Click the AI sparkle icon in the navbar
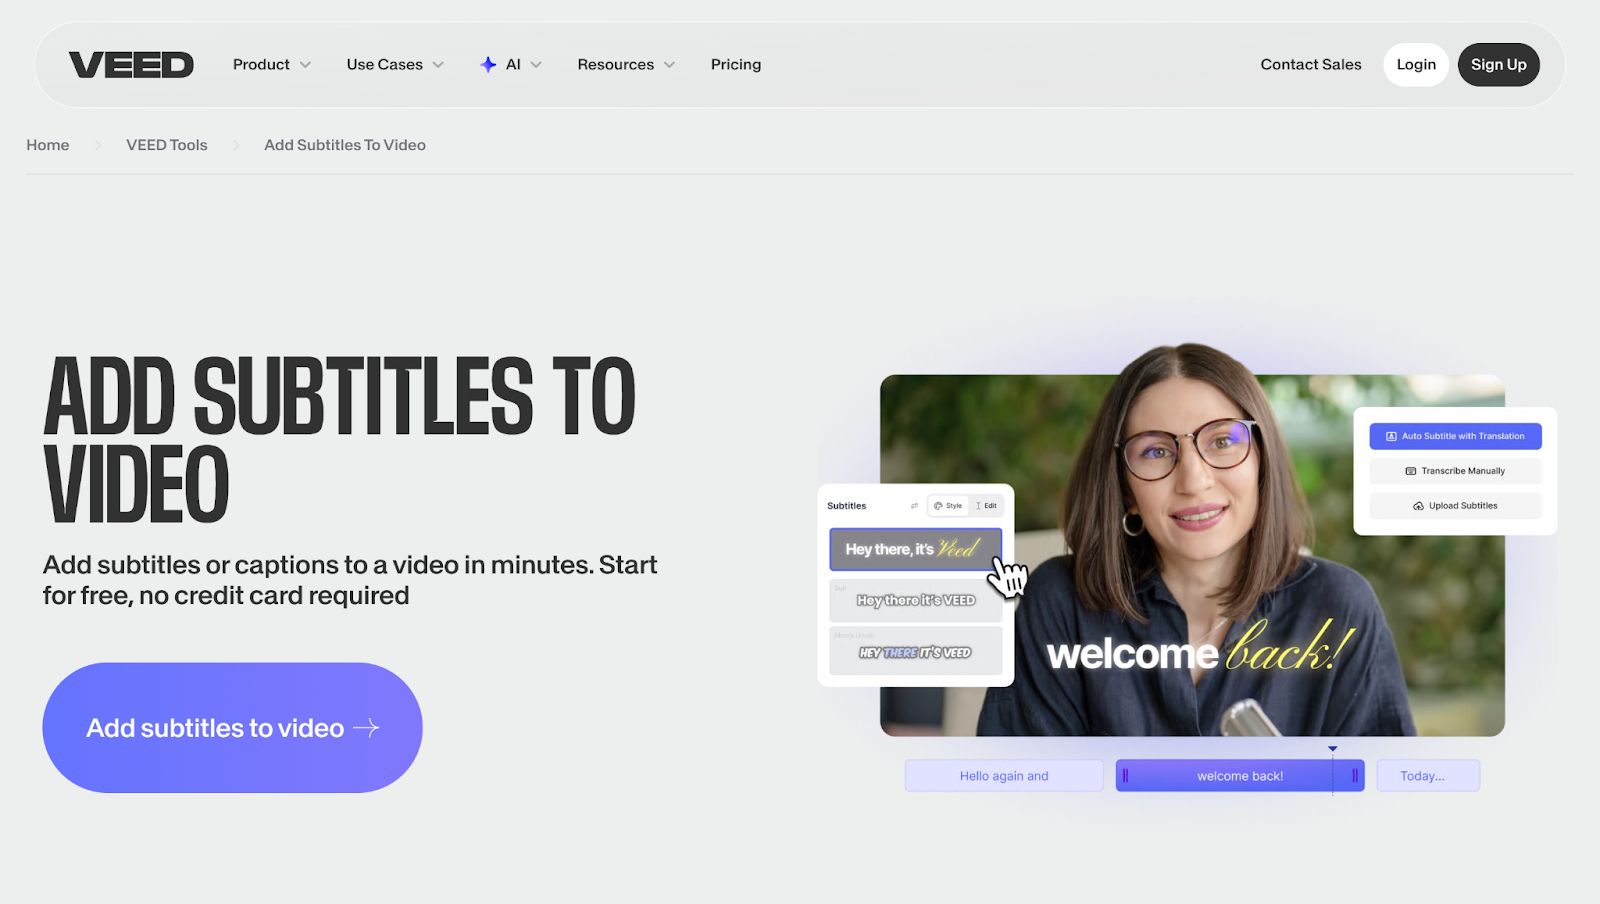Screen dimensions: 1600x904 (488, 64)
